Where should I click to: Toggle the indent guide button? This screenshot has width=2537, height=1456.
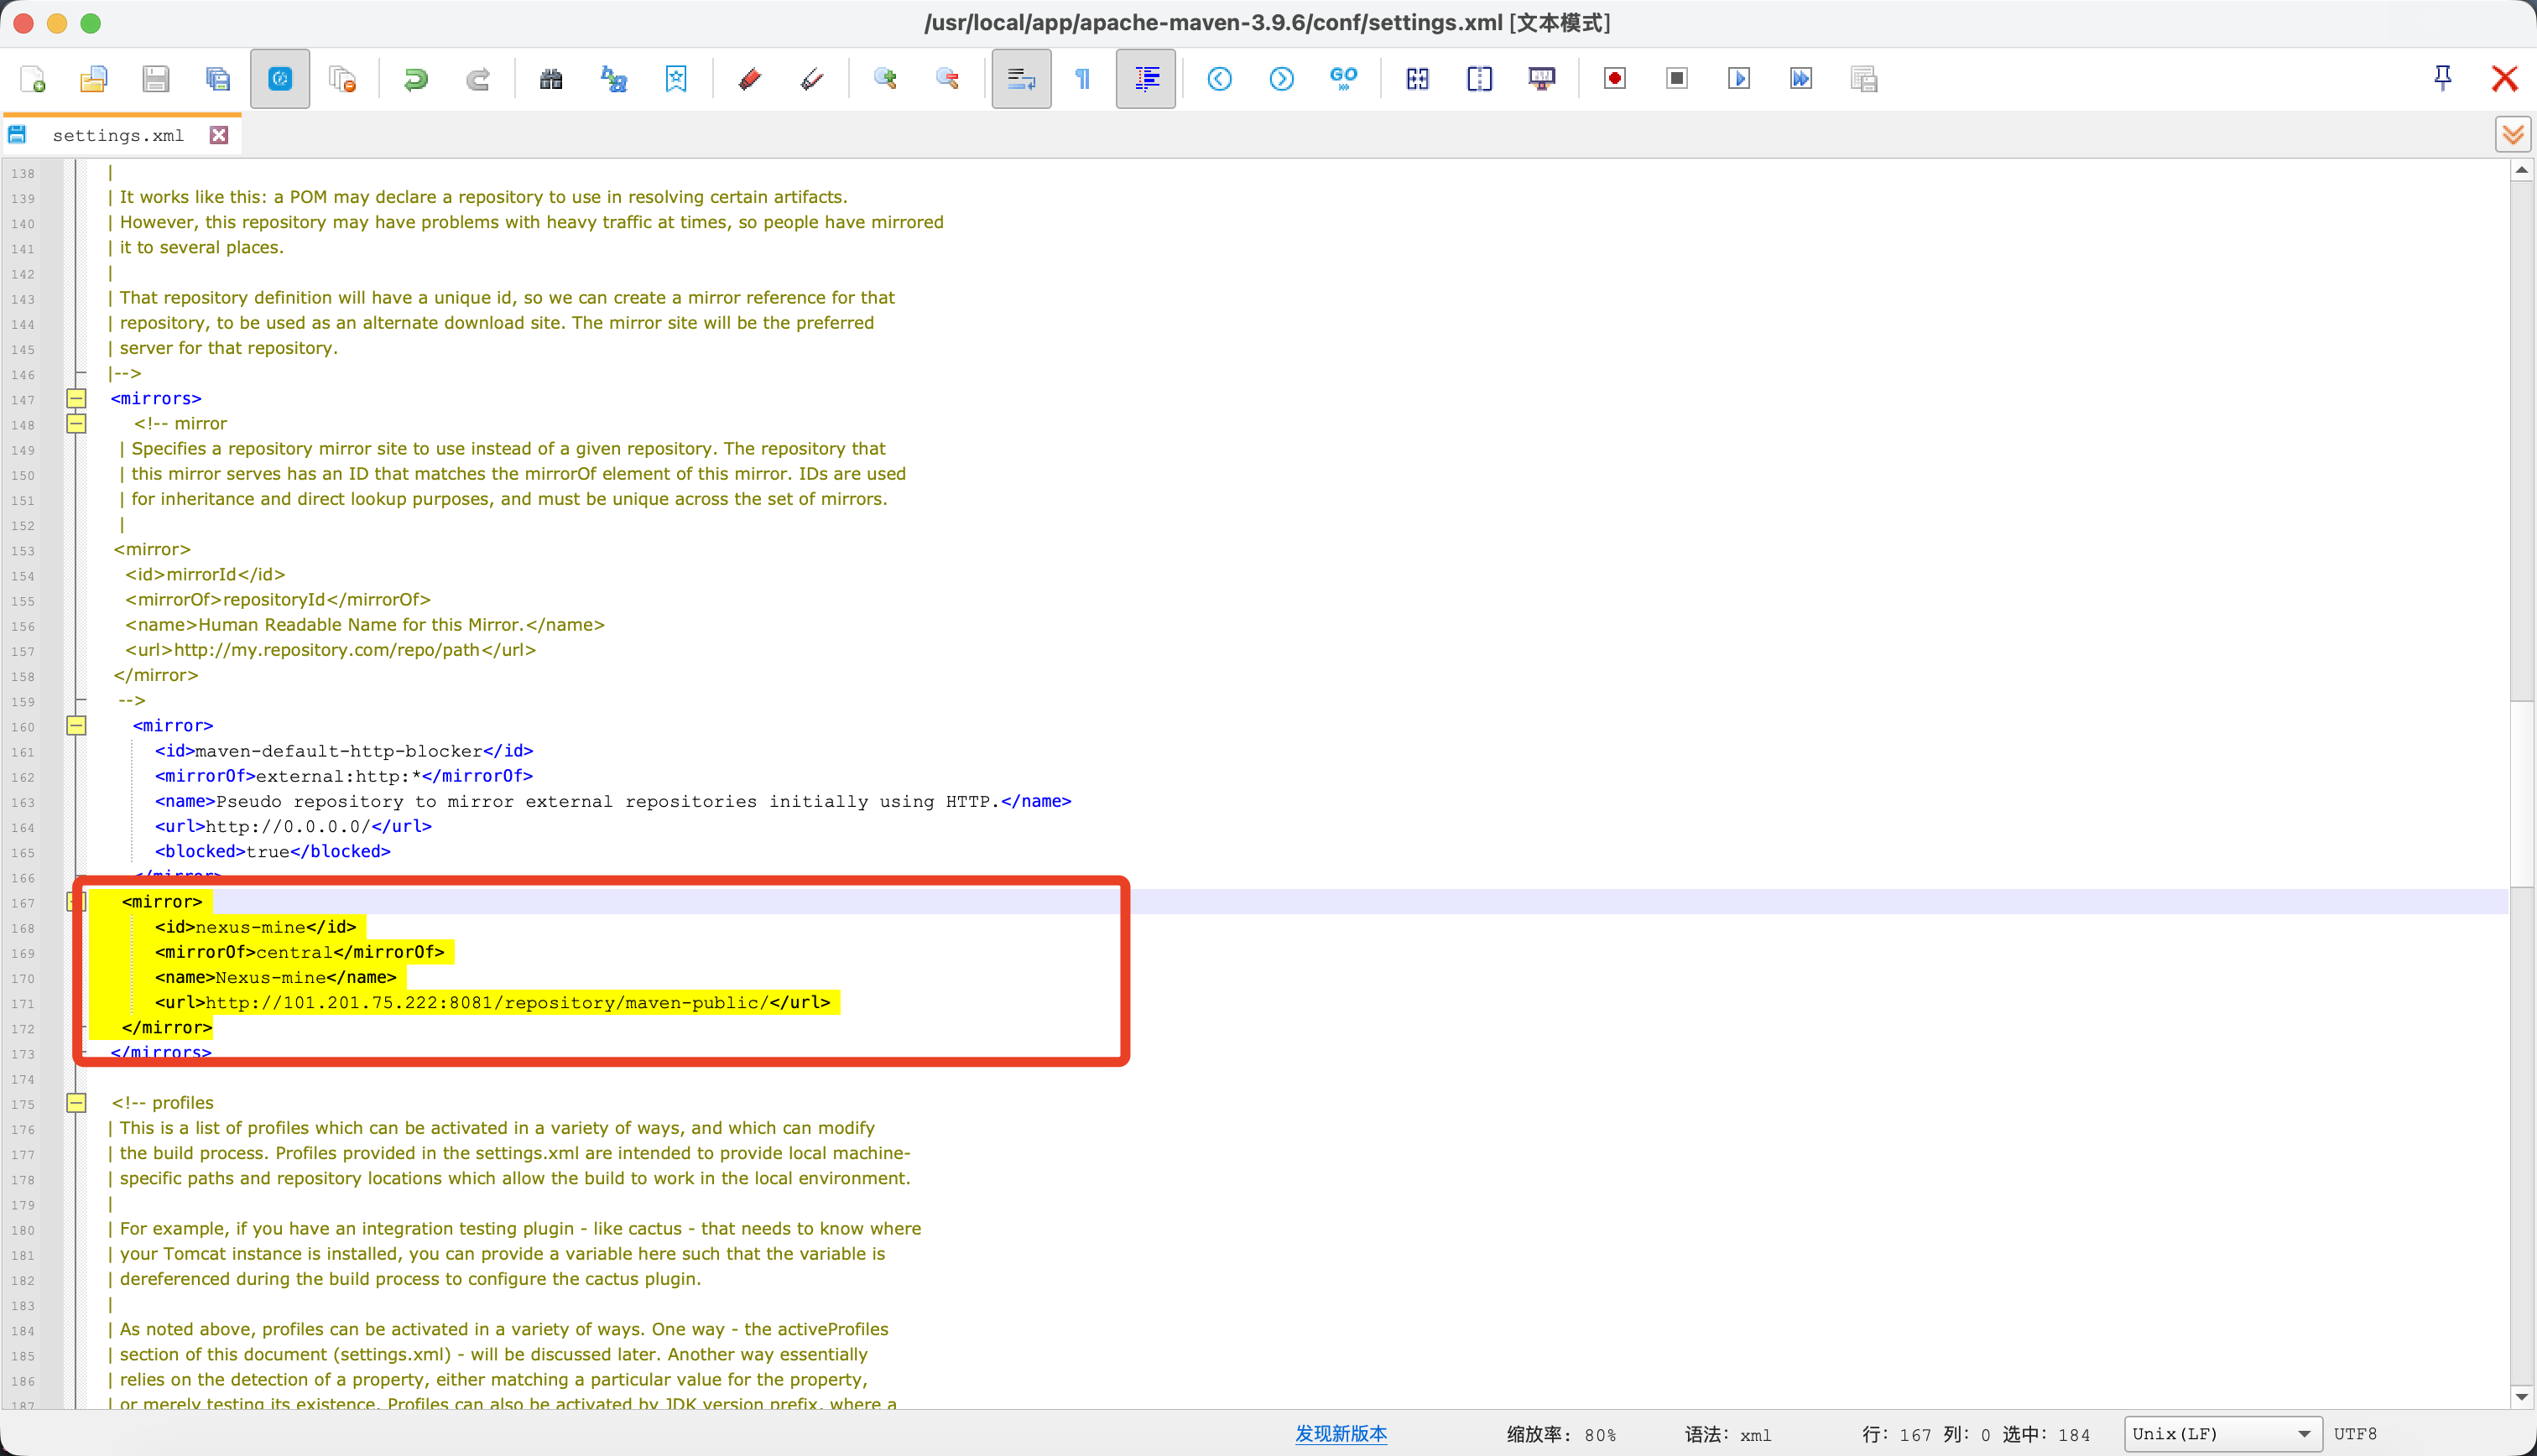[x=1146, y=79]
